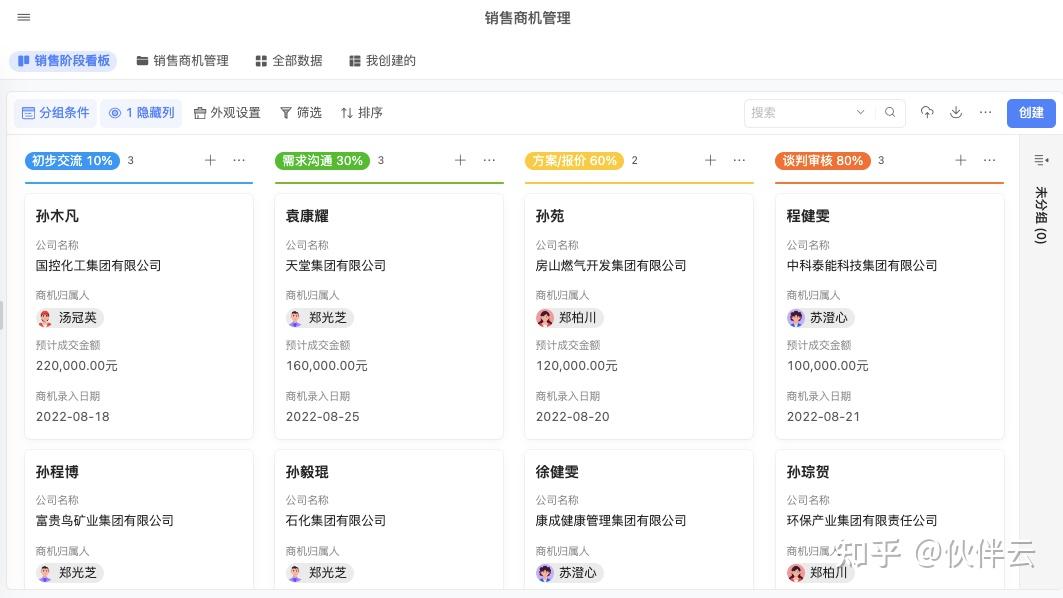Add card to 方案/报价 60% column
Viewport: 1063px width, 598px height.
click(710, 160)
